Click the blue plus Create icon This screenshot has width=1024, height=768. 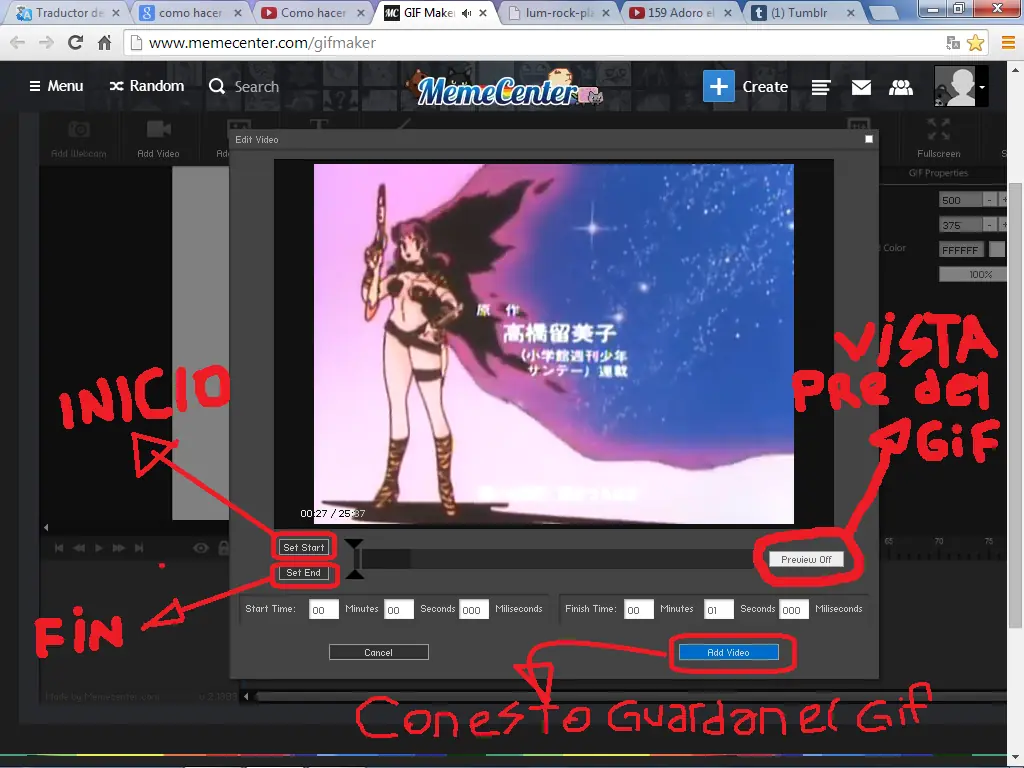click(x=718, y=86)
